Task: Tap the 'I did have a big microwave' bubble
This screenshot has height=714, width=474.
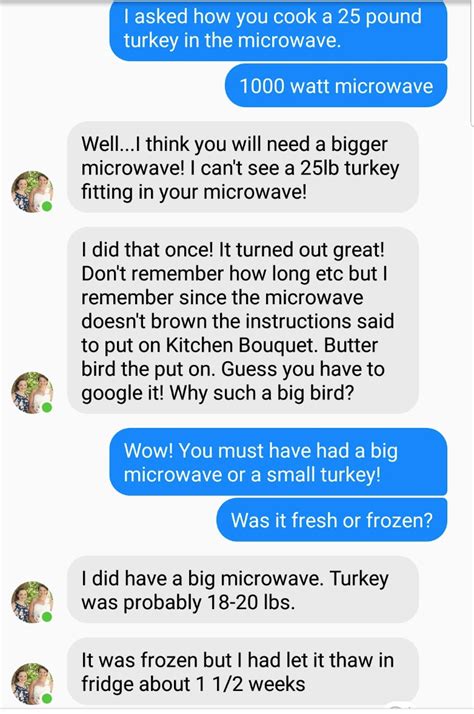Action: (243, 590)
